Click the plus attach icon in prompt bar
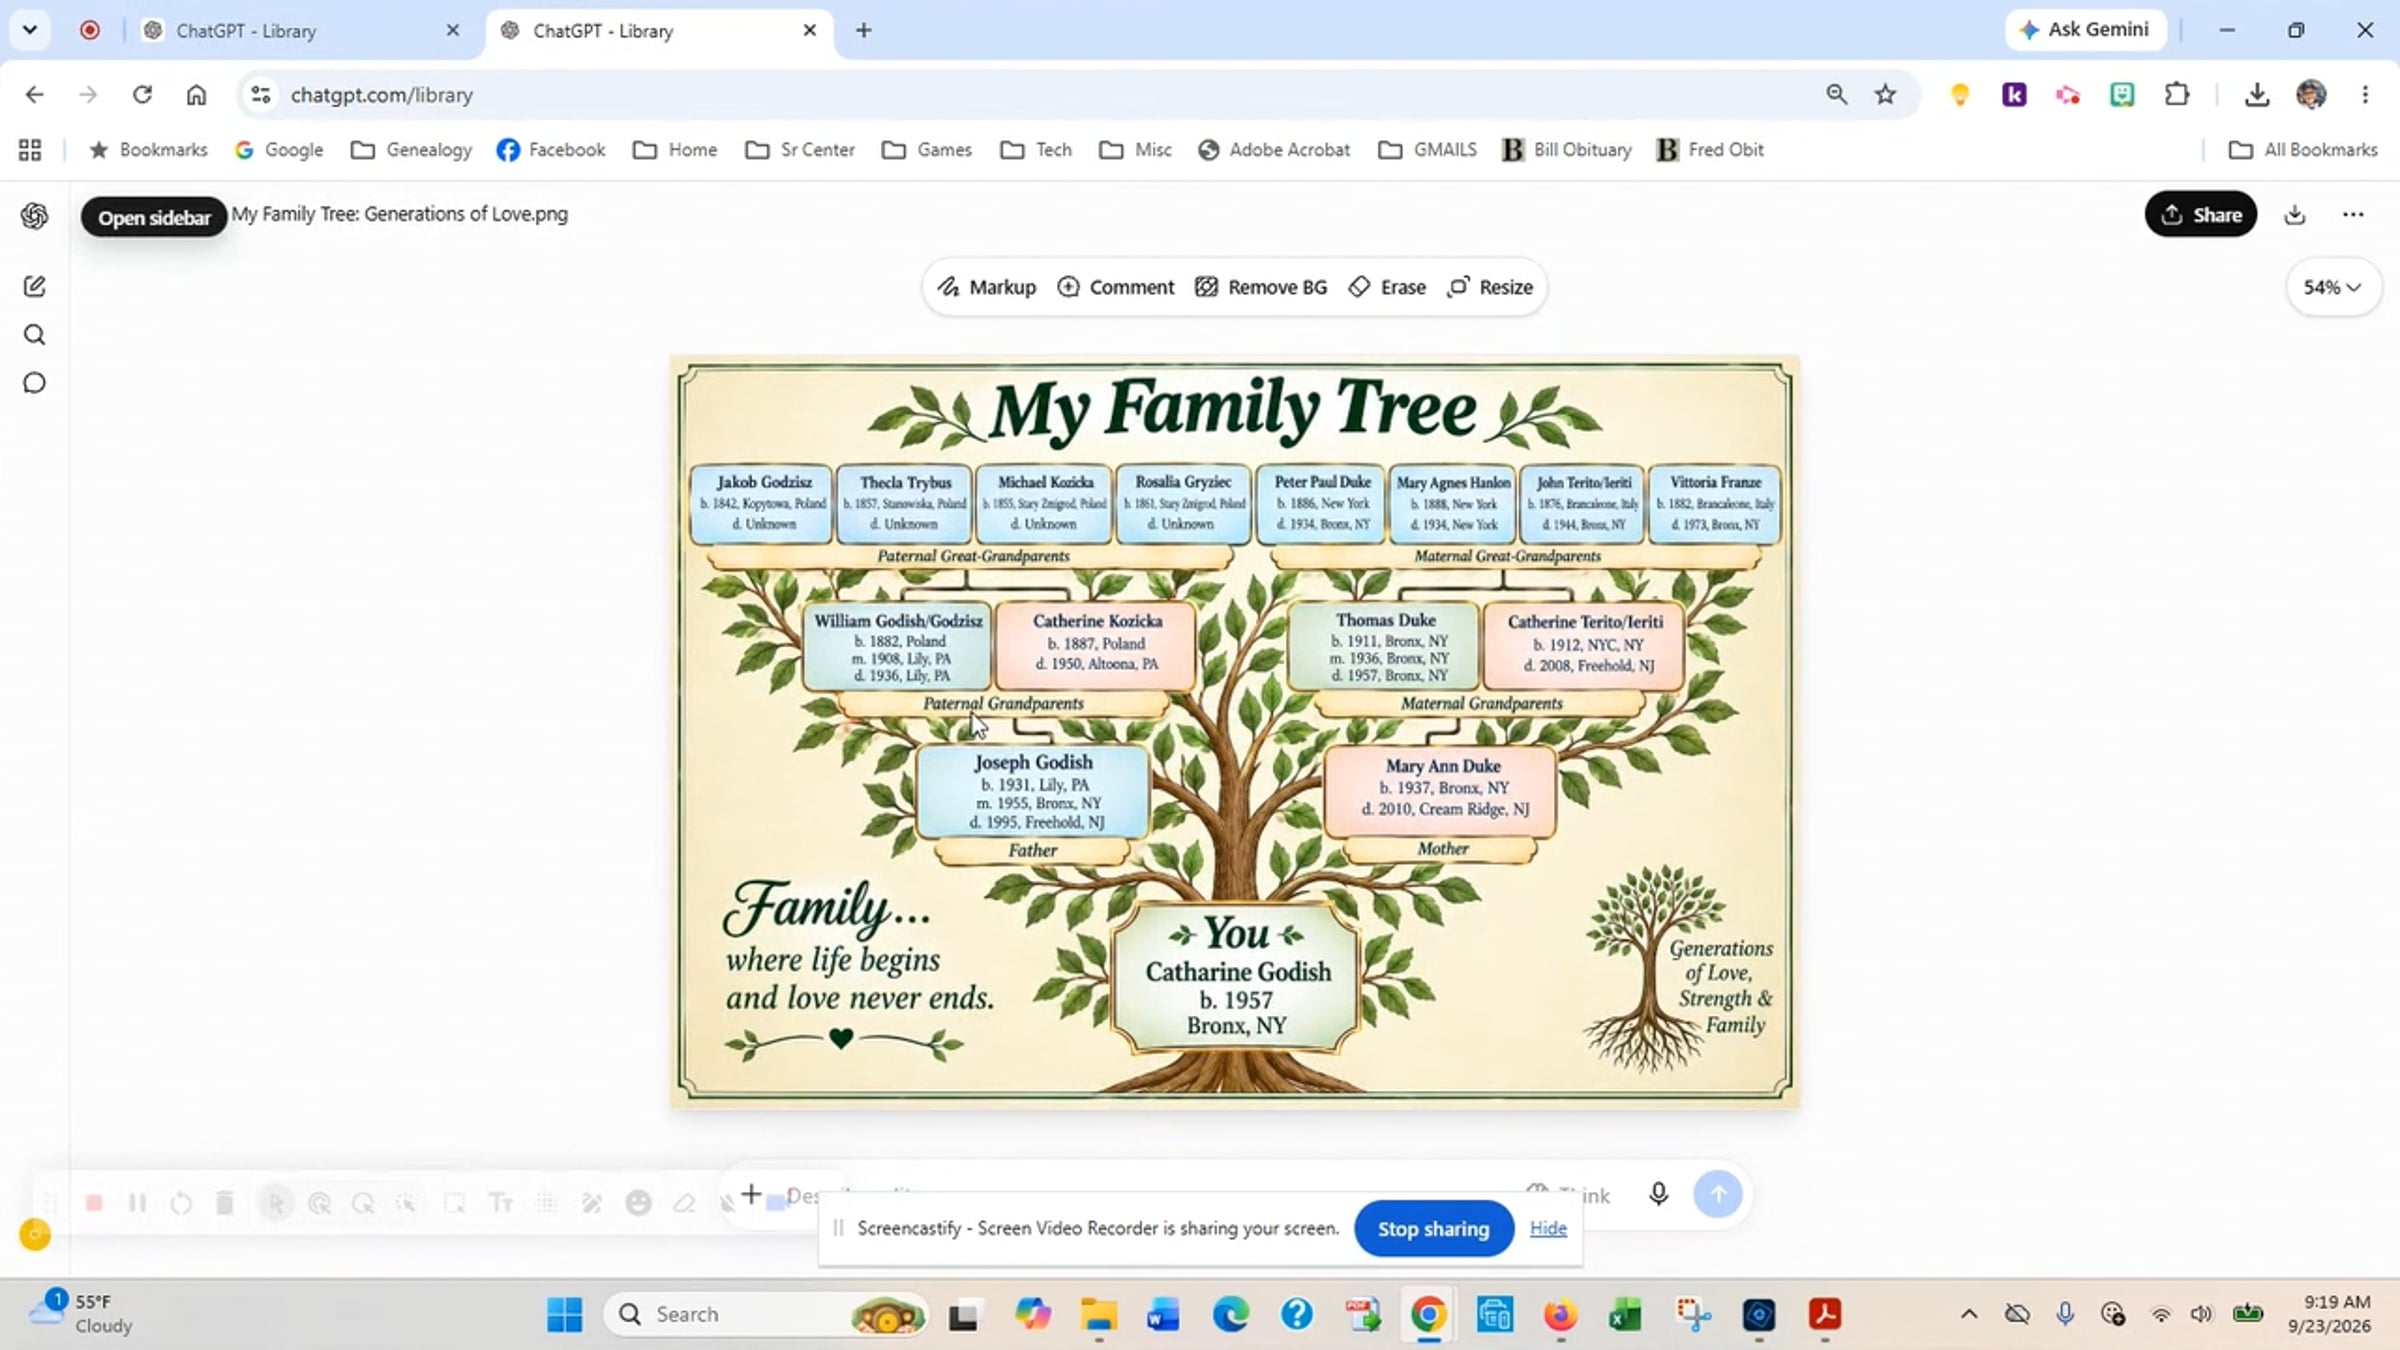Image resolution: width=2400 pixels, height=1350 pixels. 751,1194
